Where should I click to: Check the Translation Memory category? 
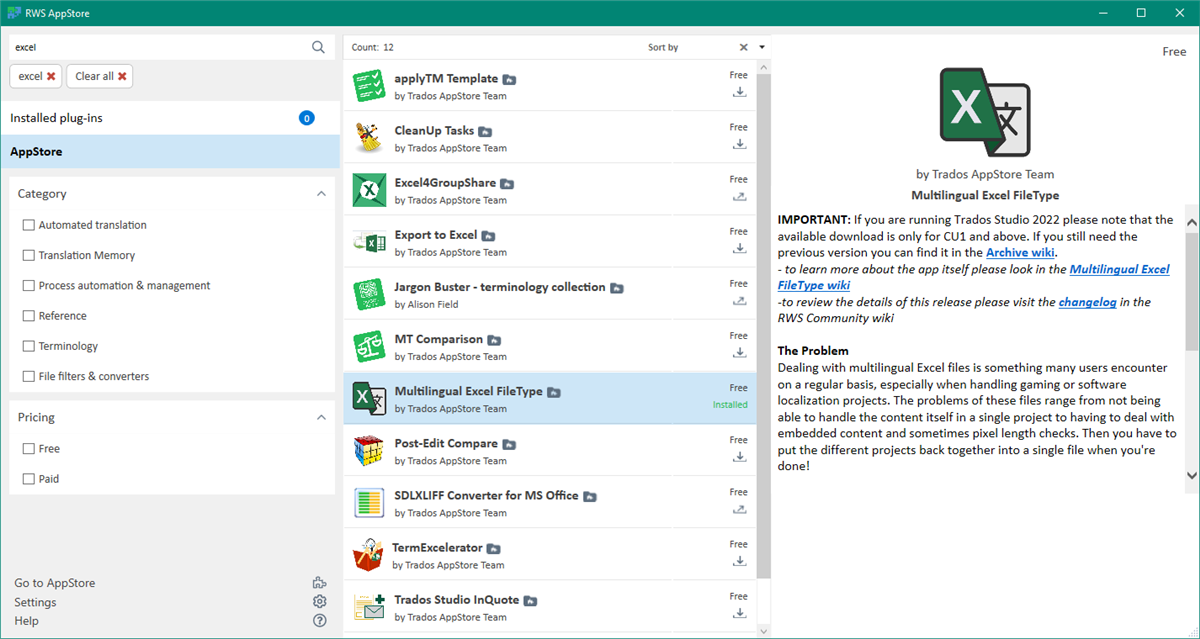click(29, 255)
